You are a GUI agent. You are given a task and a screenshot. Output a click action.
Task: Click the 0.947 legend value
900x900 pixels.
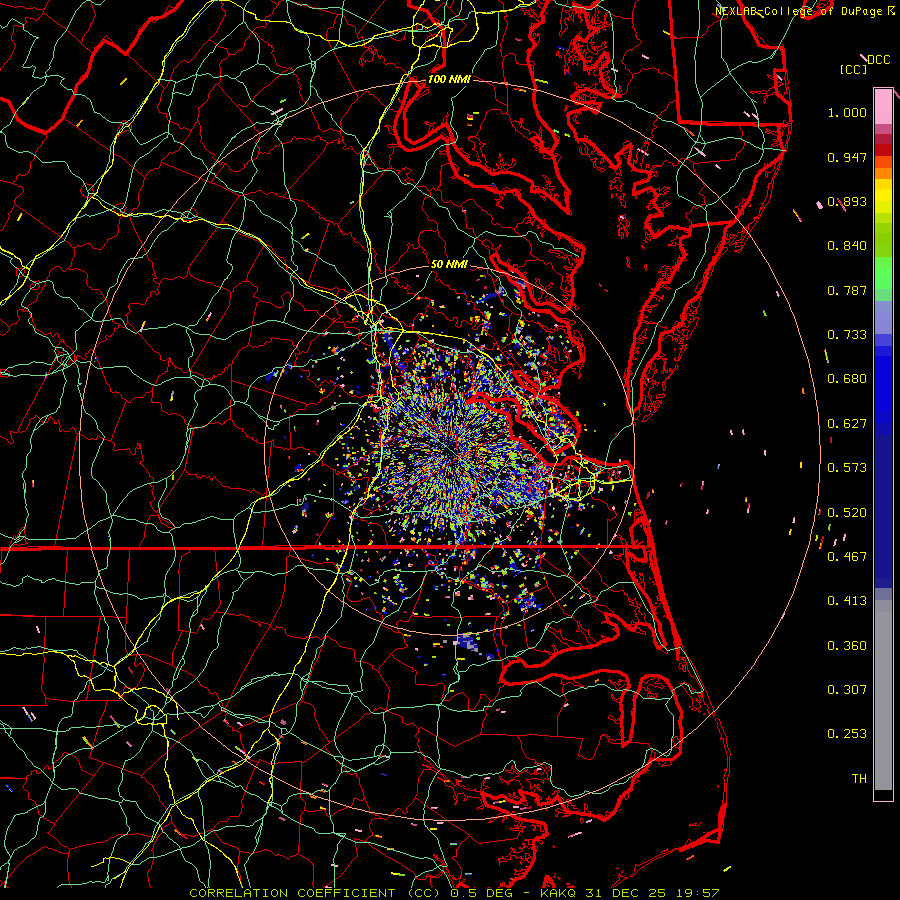(x=847, y=157)
